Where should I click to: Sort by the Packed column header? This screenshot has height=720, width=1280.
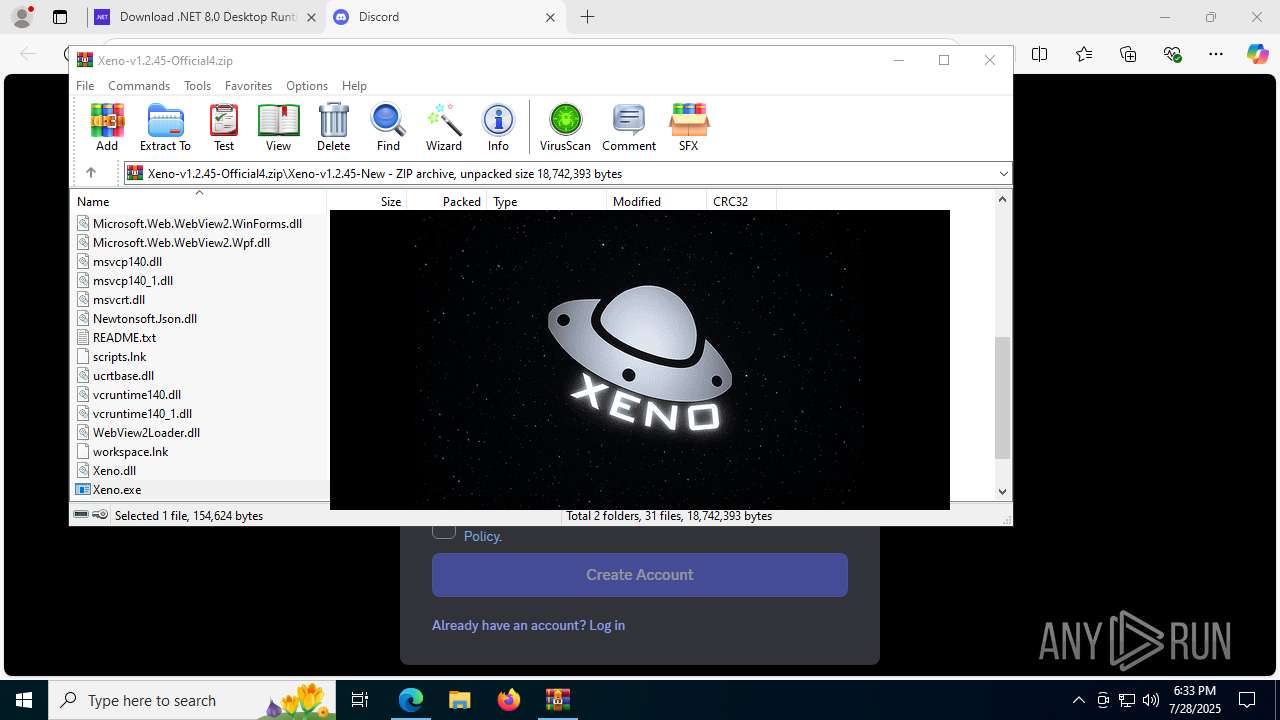[447, 201]
